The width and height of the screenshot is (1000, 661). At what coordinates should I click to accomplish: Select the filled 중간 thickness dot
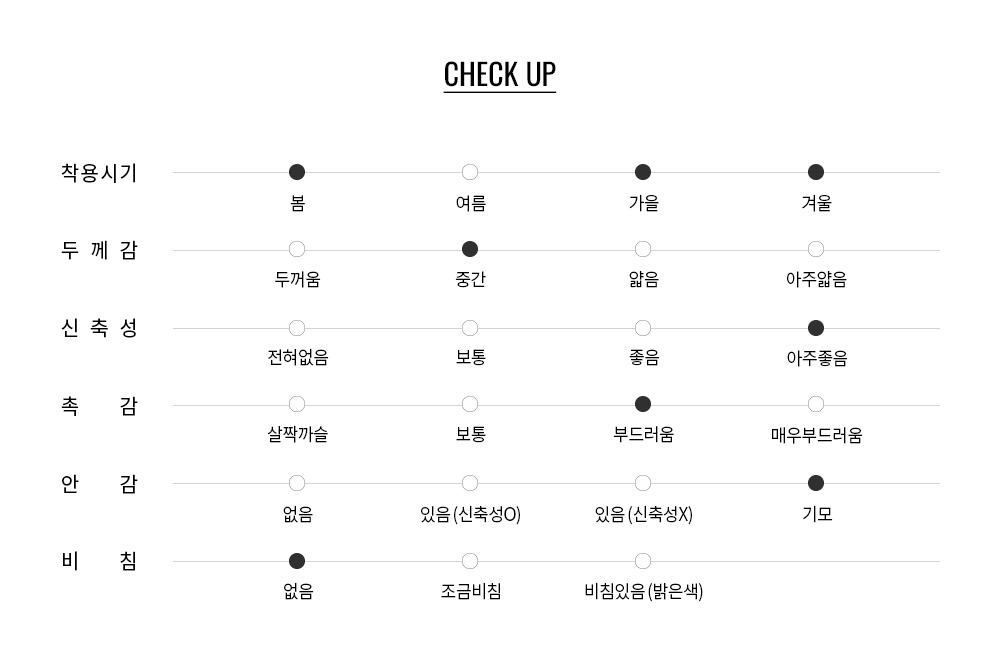(x=470, y=249)
